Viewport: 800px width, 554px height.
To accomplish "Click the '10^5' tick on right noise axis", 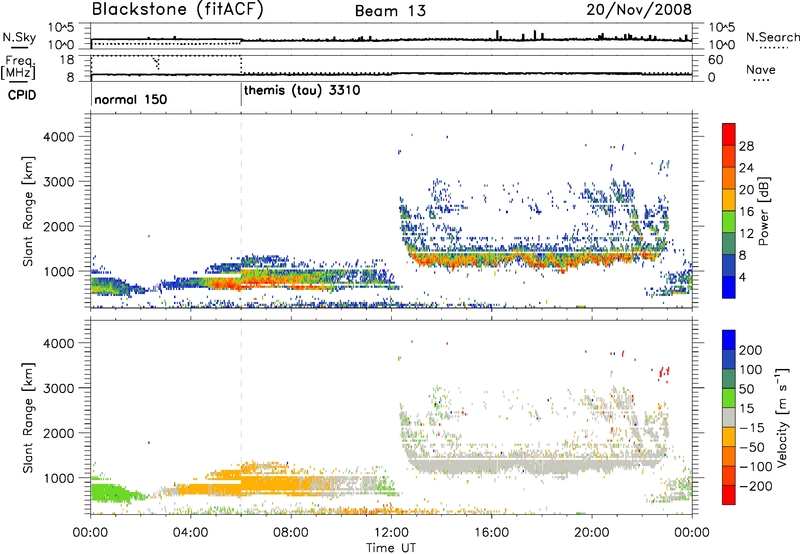I will tap(721, 28).
